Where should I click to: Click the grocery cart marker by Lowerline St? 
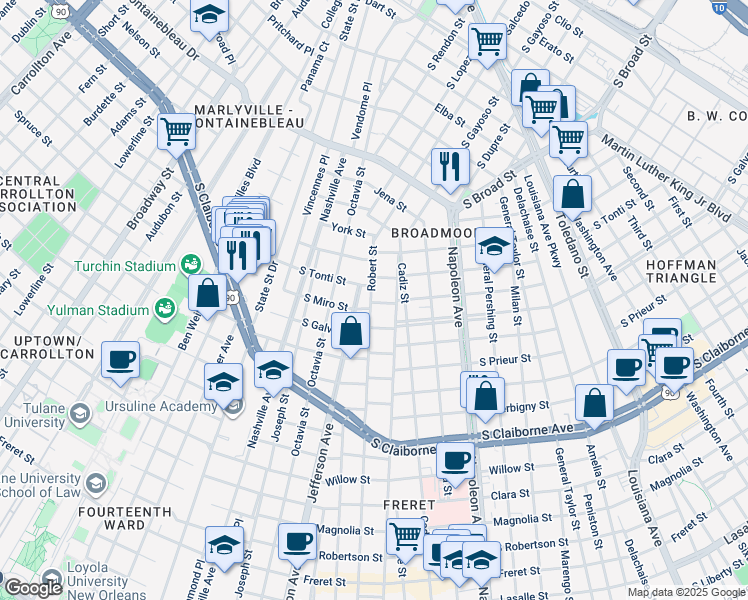177,132
